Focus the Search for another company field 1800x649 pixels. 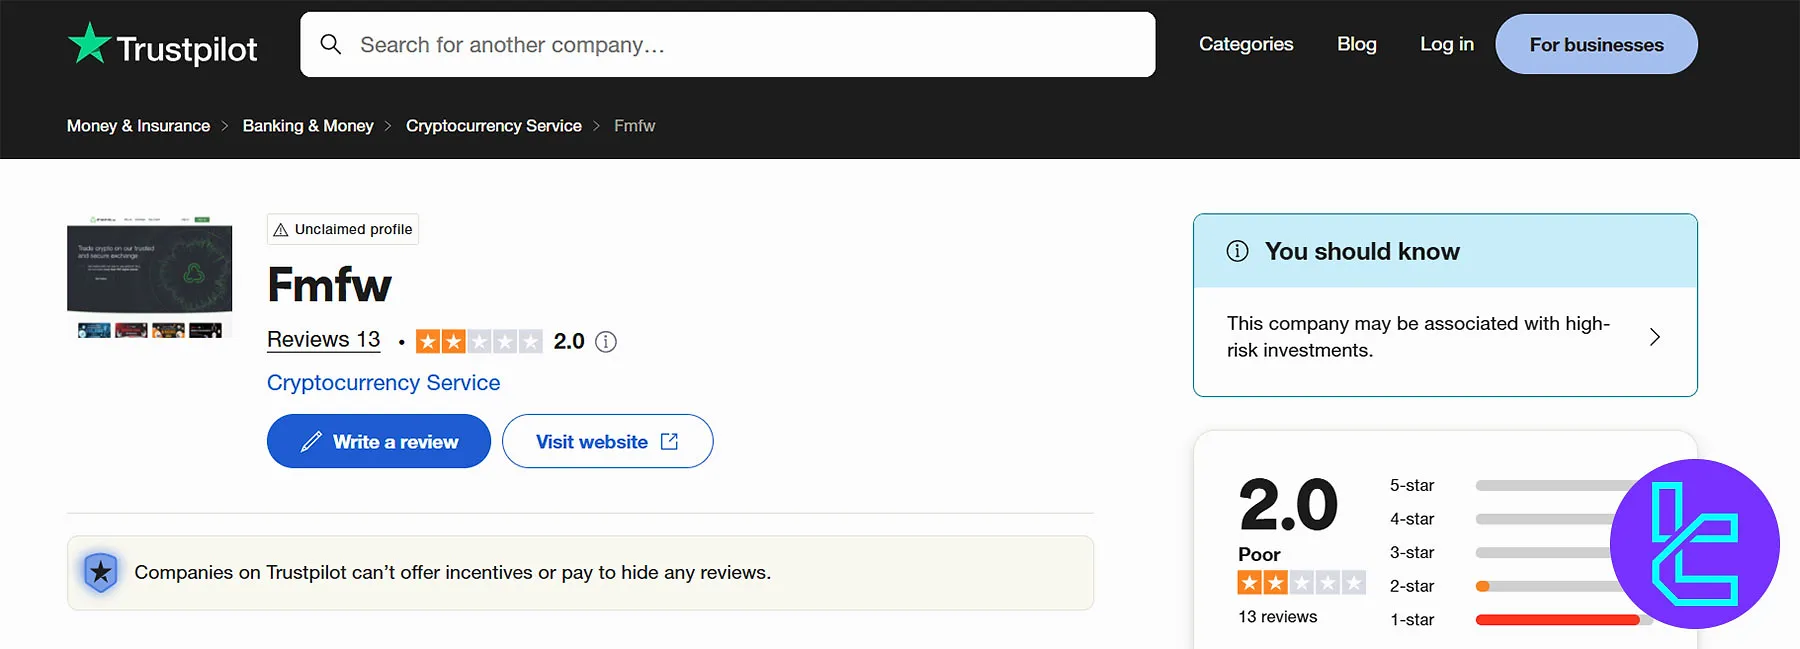pyautogui.click(x=728, y=45)
